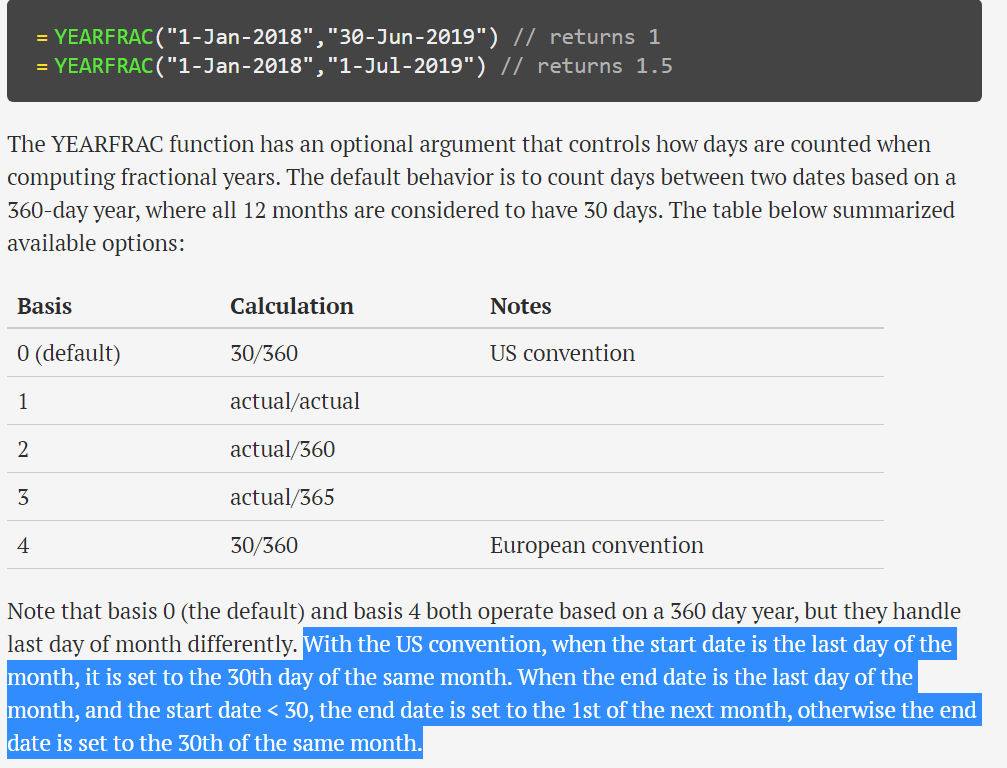
Task: Click 30/360 in the basis 4 row
Action: click(264, 546)
